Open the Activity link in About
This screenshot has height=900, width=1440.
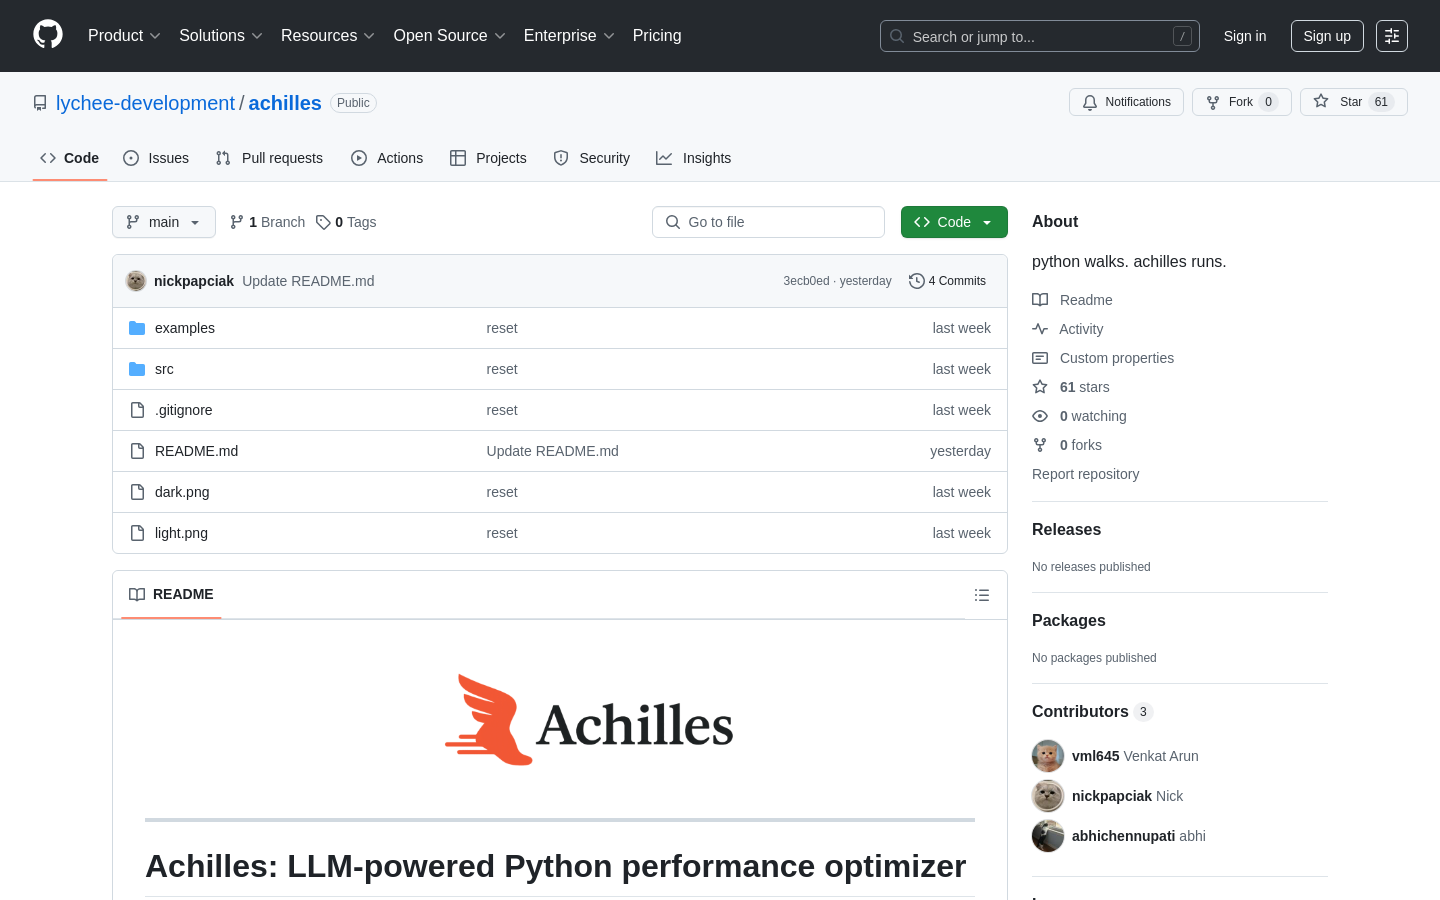point(1068,329)
